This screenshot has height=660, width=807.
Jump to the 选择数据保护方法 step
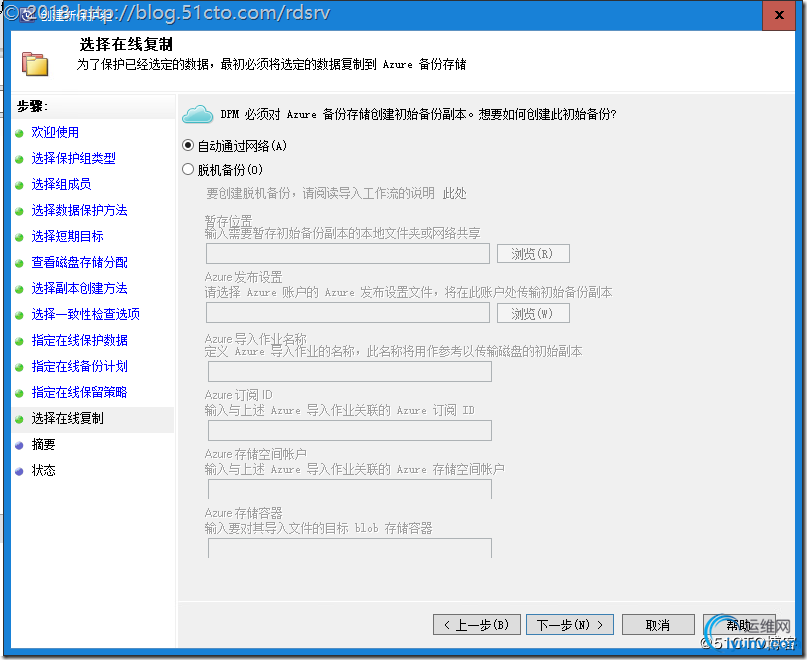pos(79,210)
